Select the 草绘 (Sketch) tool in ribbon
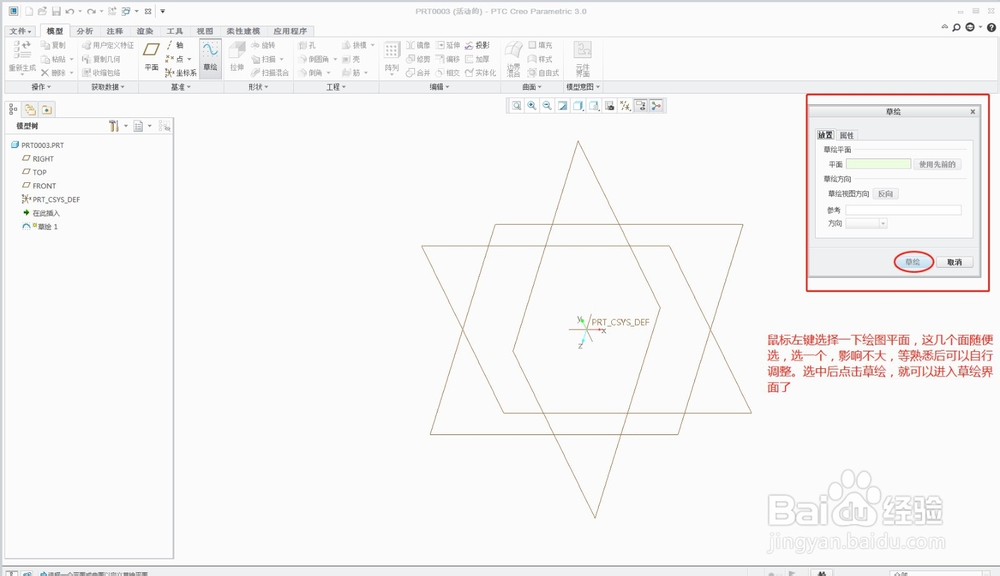The height and width of the screenshot is (576, 1000). point(210,56)
